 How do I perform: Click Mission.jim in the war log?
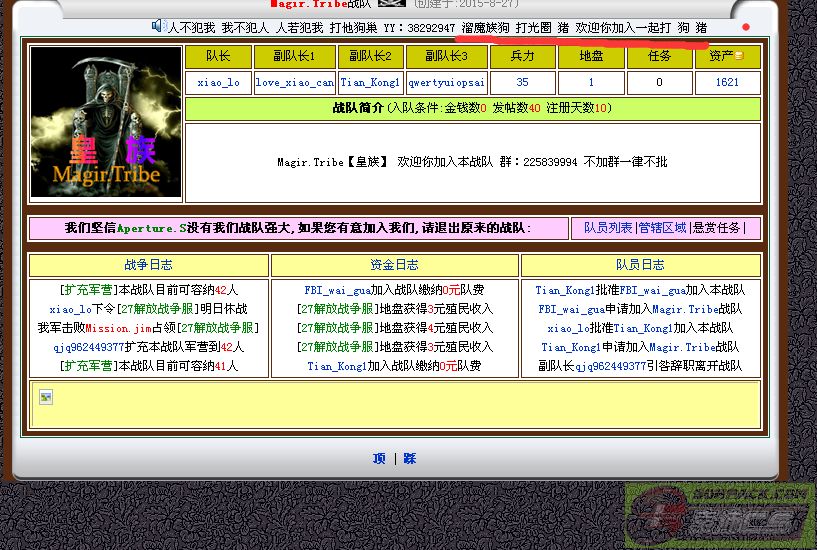[120, 328]
